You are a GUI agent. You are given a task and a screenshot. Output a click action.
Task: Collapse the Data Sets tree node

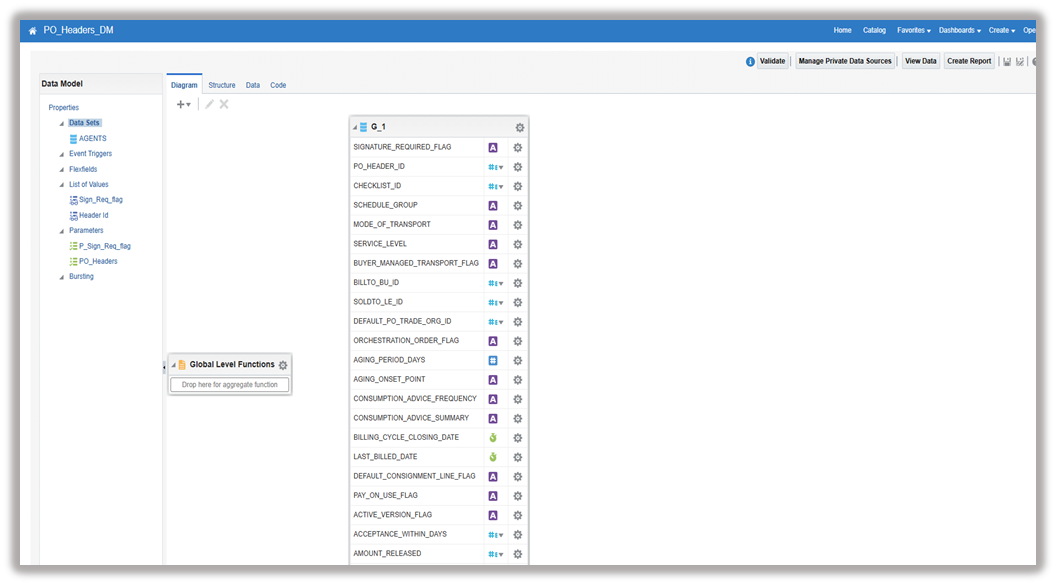click(x=61, y=122)
